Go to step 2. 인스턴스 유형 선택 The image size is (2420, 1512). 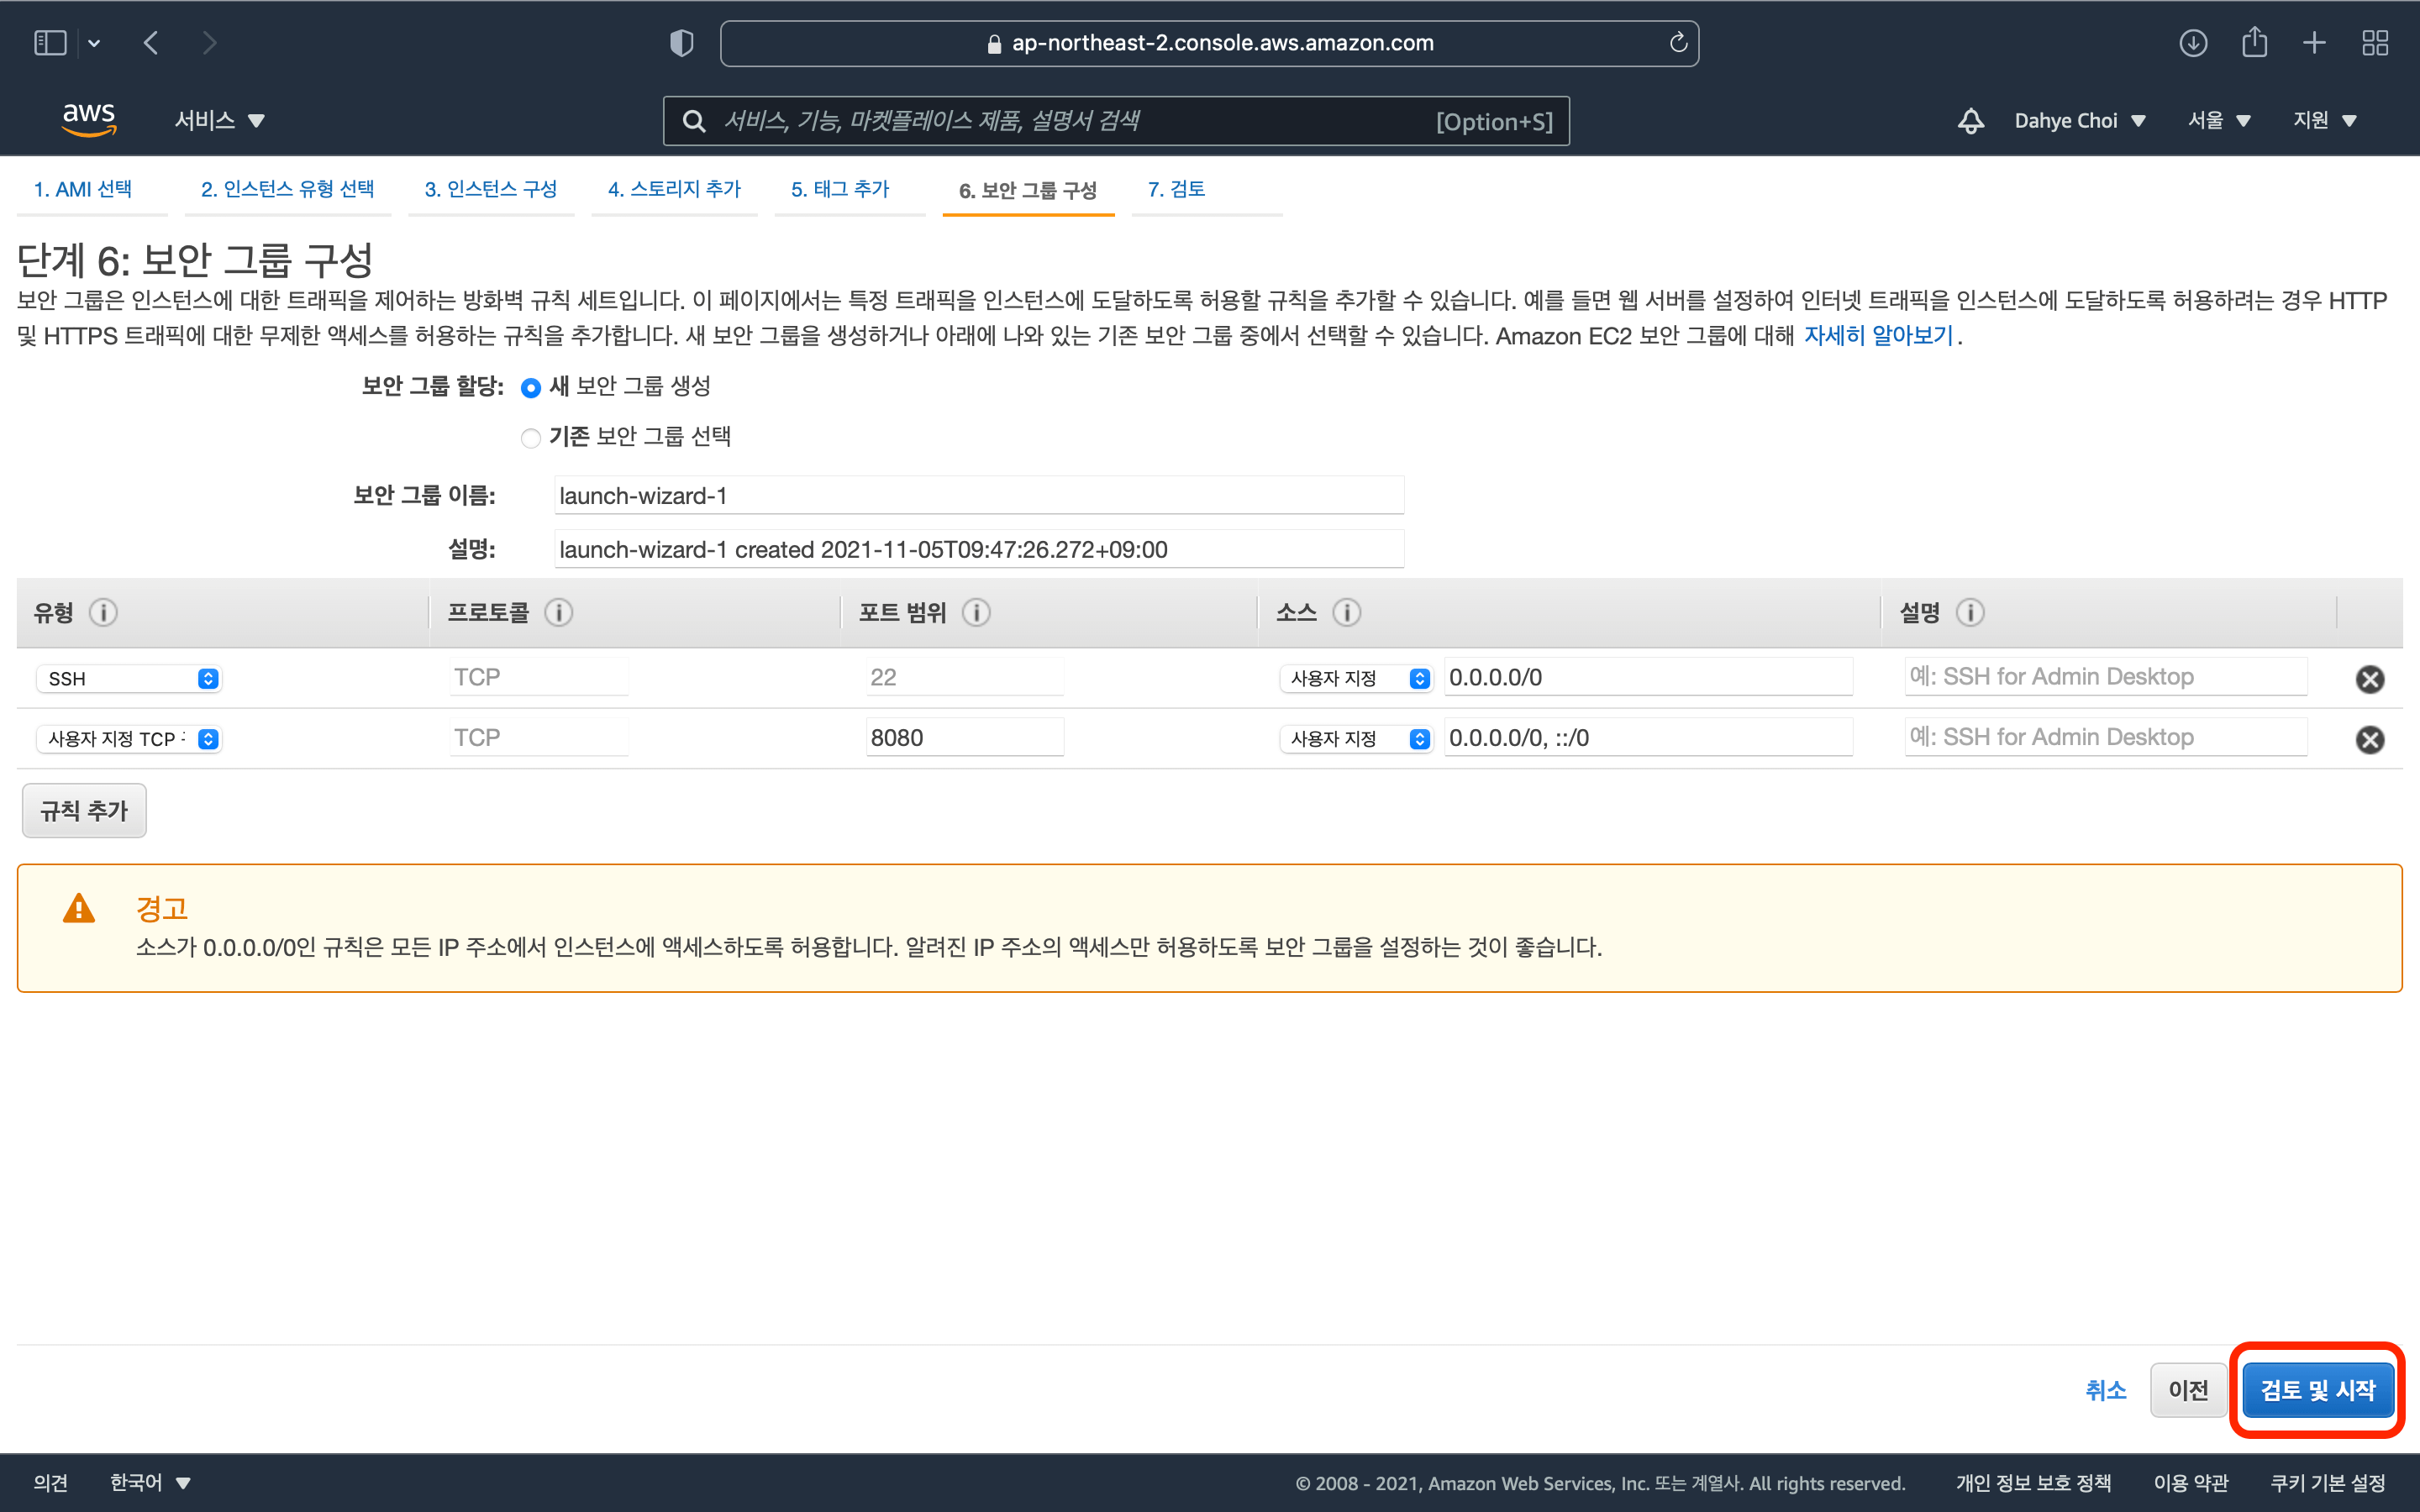tap(287, 189)
